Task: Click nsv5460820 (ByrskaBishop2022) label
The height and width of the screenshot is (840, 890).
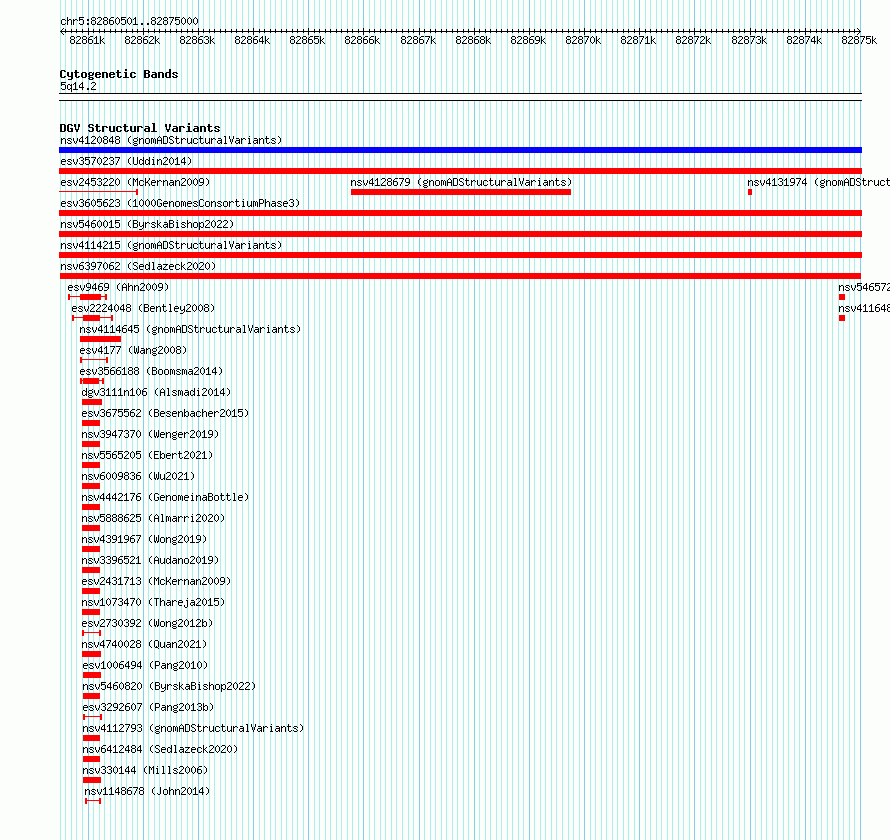Action: 169,686
